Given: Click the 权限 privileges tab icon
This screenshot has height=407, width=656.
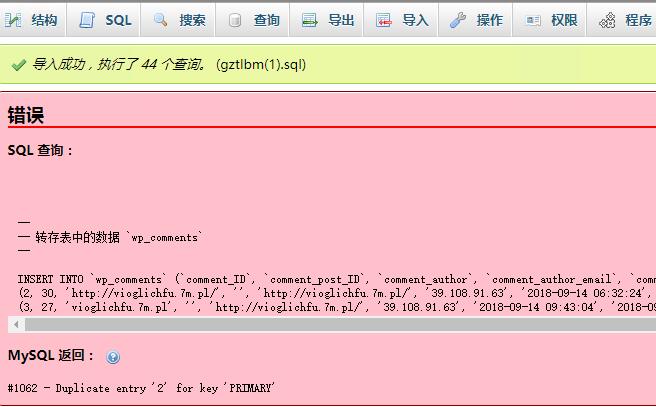Looking at the screenshot, I should (533, 20).
